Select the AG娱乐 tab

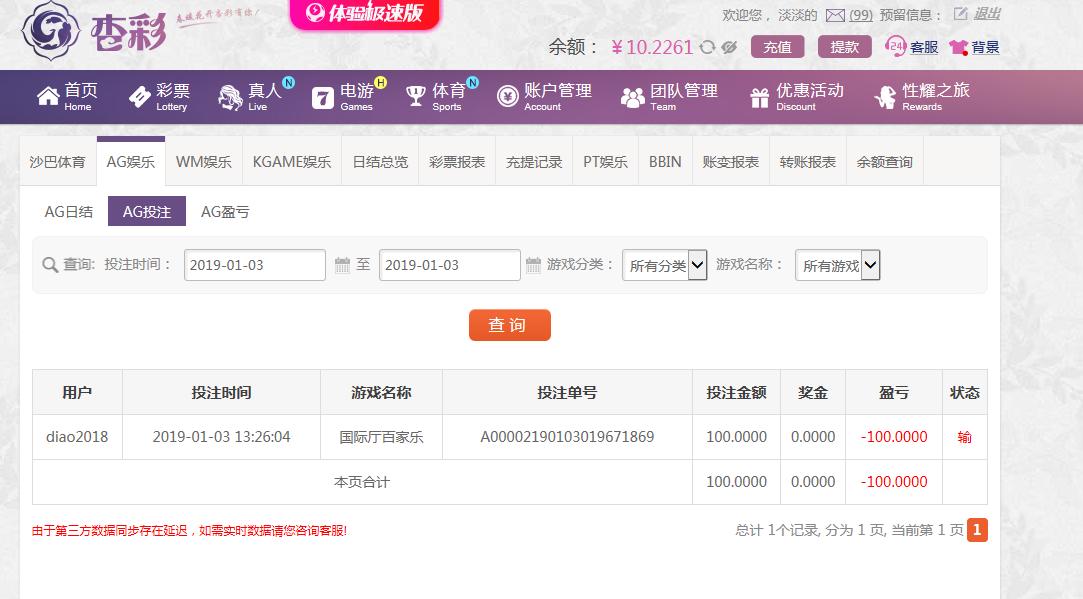131,162
